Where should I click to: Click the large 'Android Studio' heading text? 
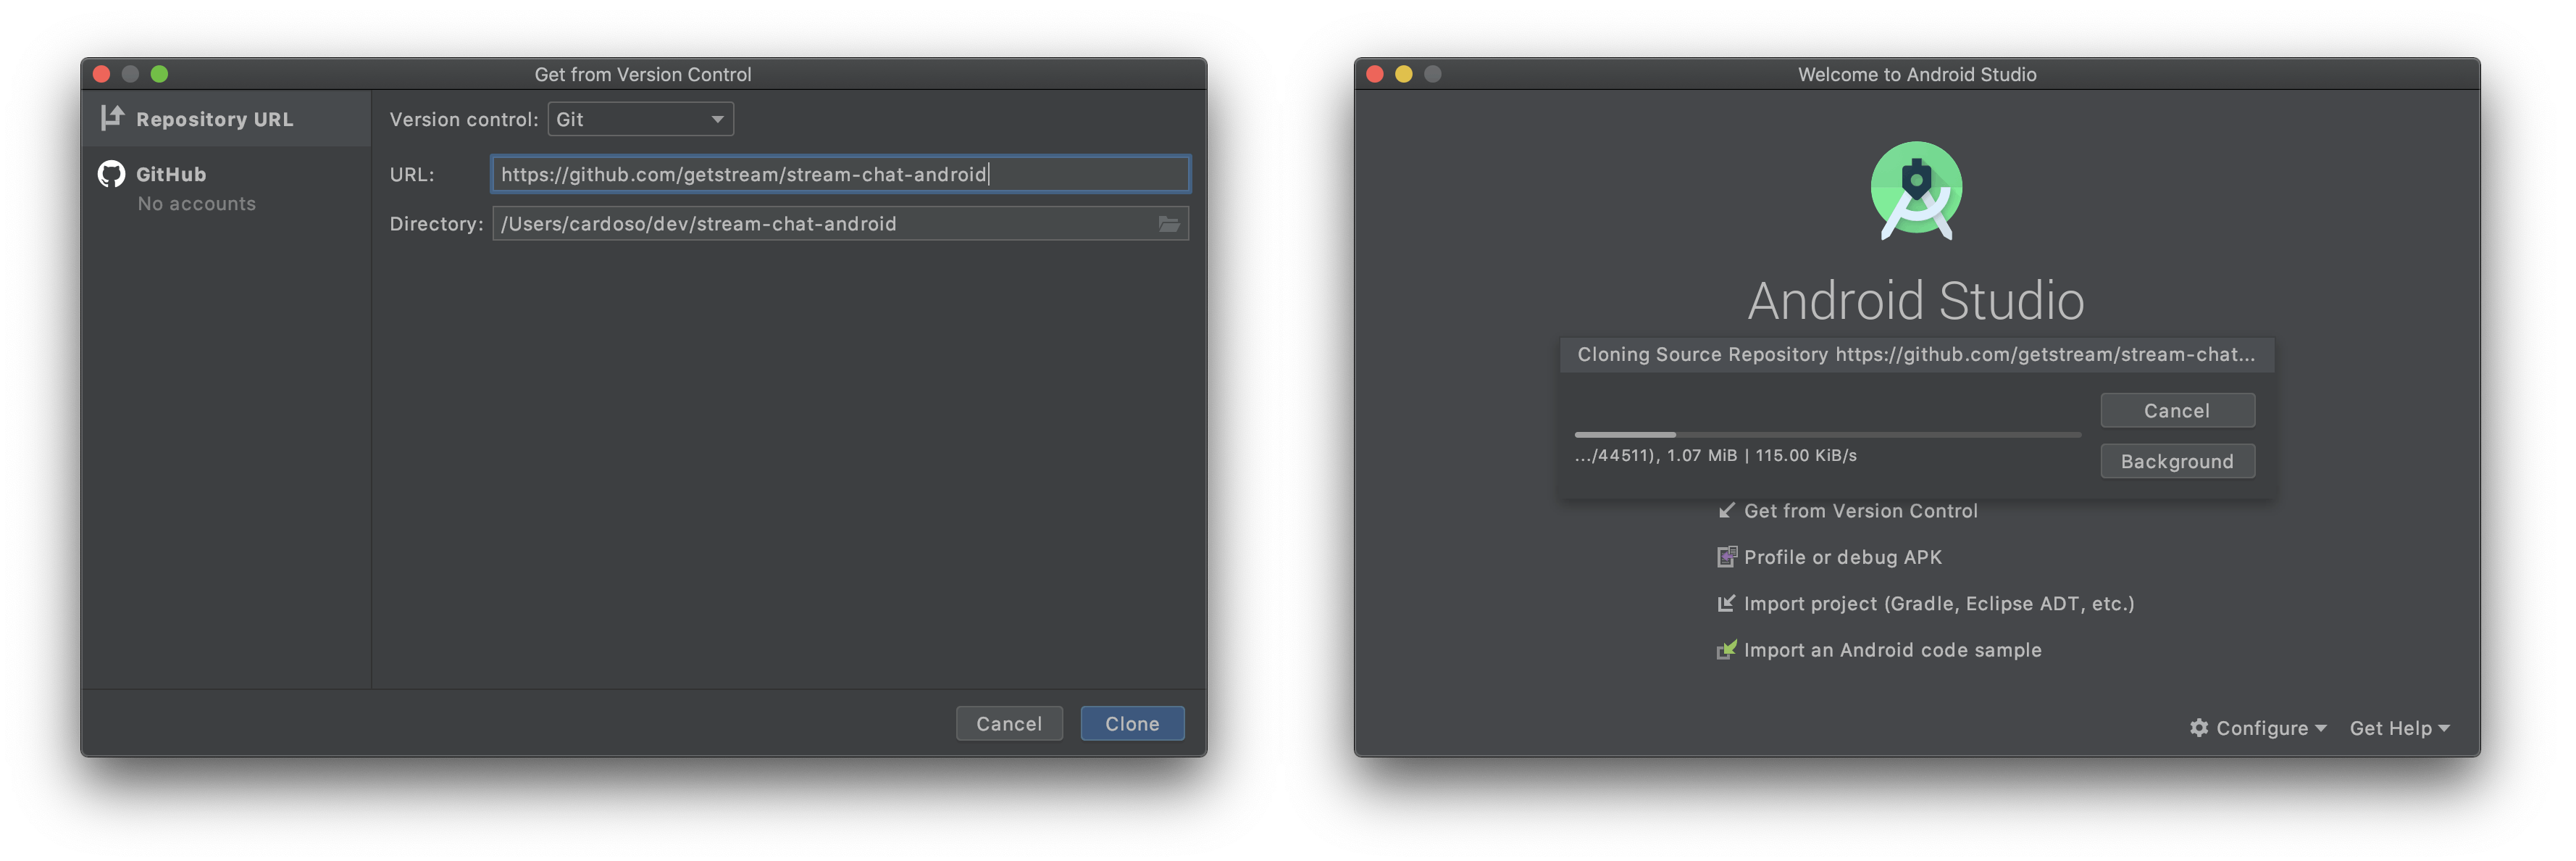coord(1915,301)
